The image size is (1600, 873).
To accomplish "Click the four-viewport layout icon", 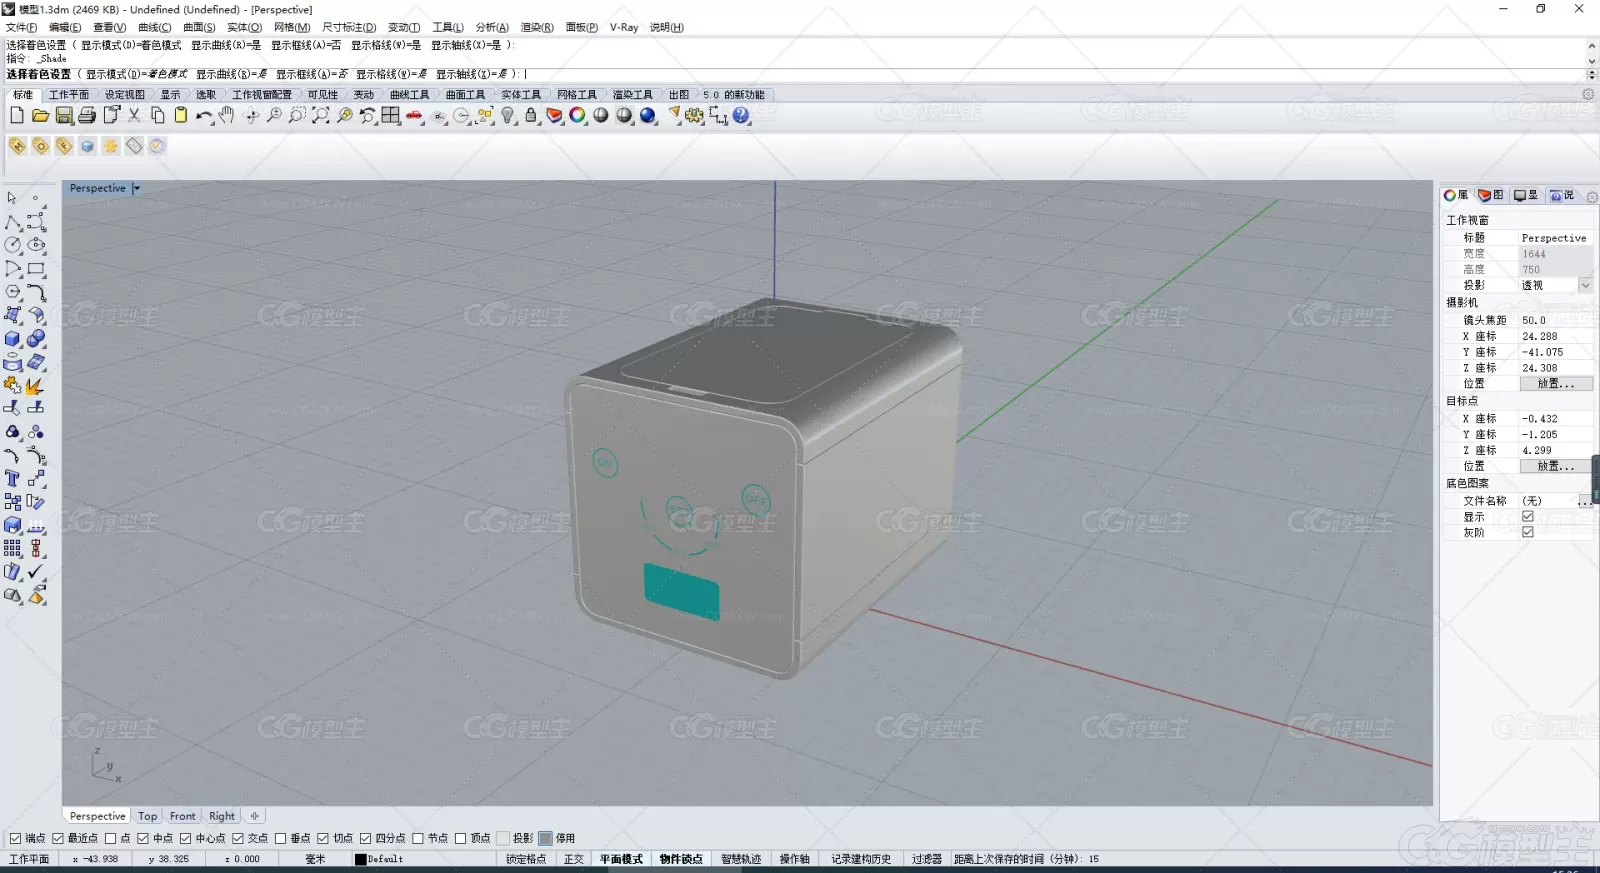I will tap(390, 116).
